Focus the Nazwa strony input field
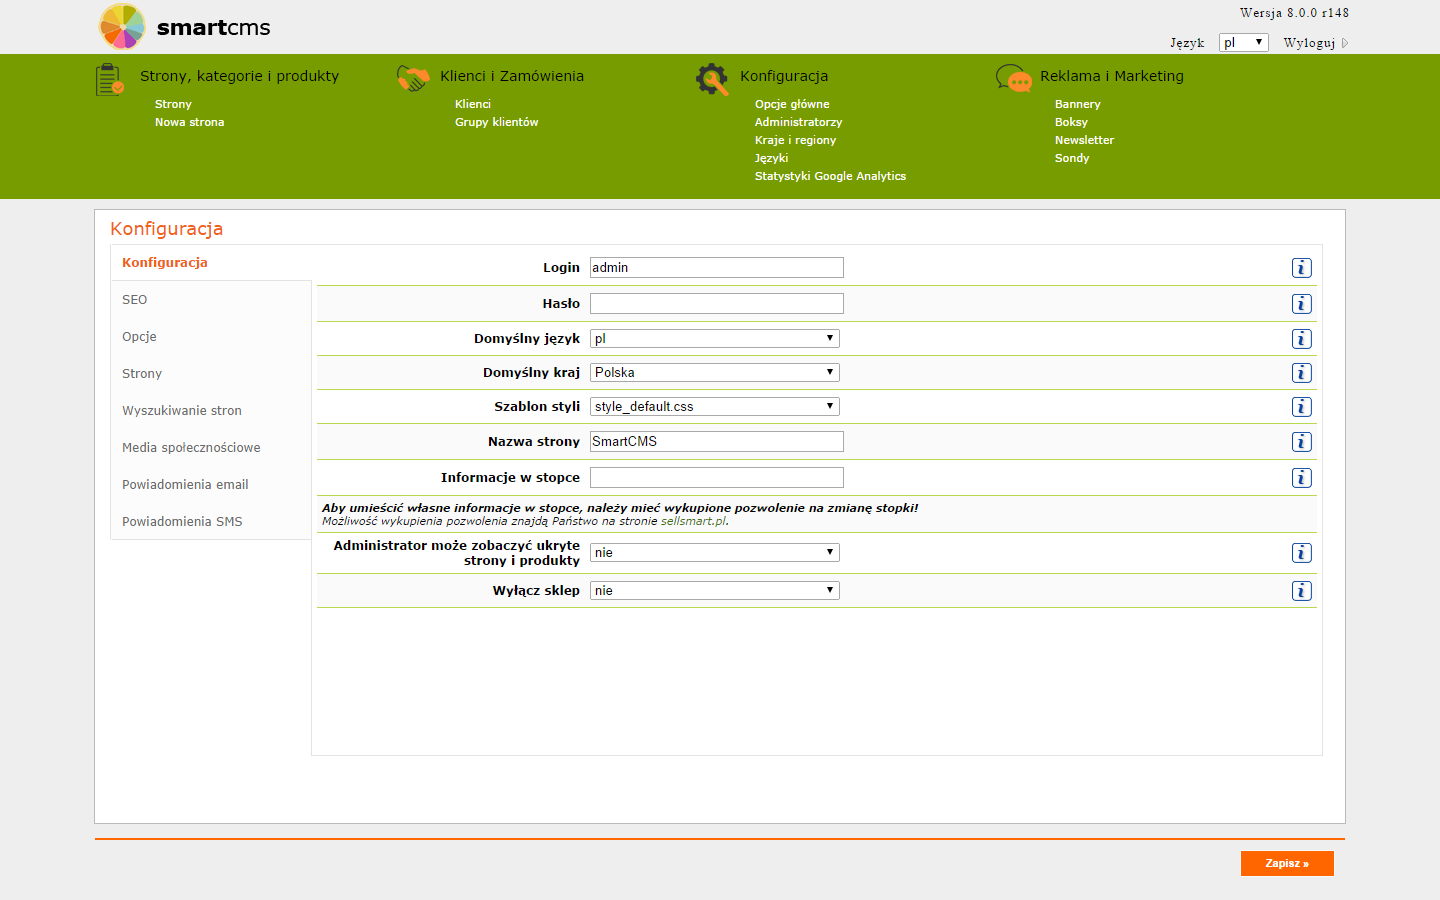The image size is (1440, 900). coord(717,441)
